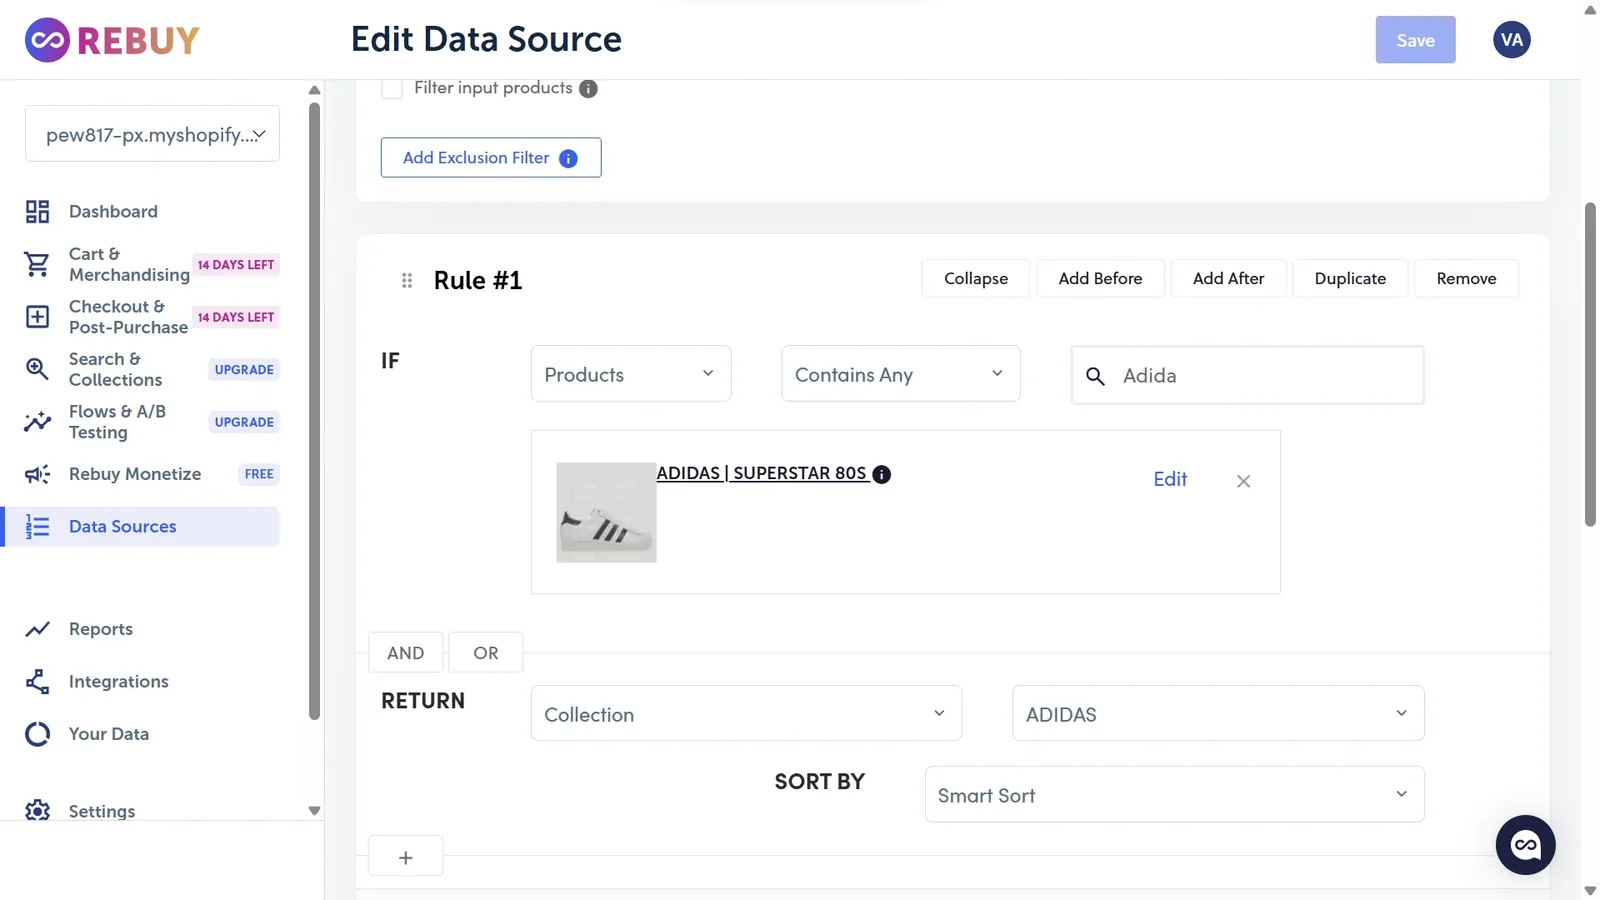The image size is (1600, 900).
Task: Click the Save button
Action: 1415,40
